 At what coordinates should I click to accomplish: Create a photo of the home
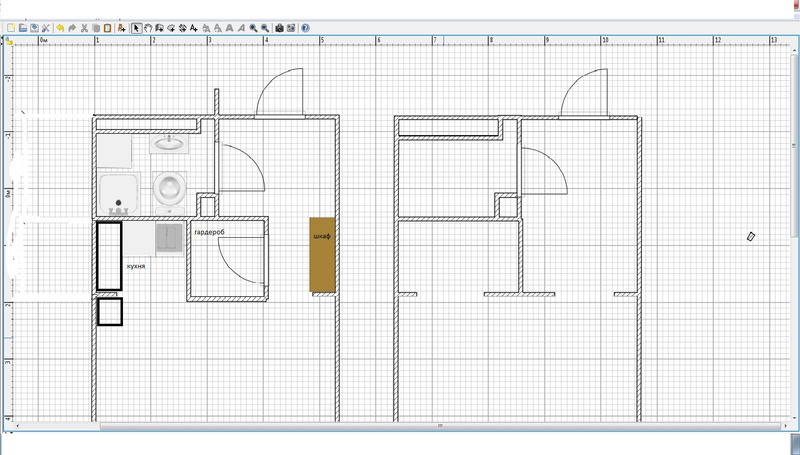point(279,28)
